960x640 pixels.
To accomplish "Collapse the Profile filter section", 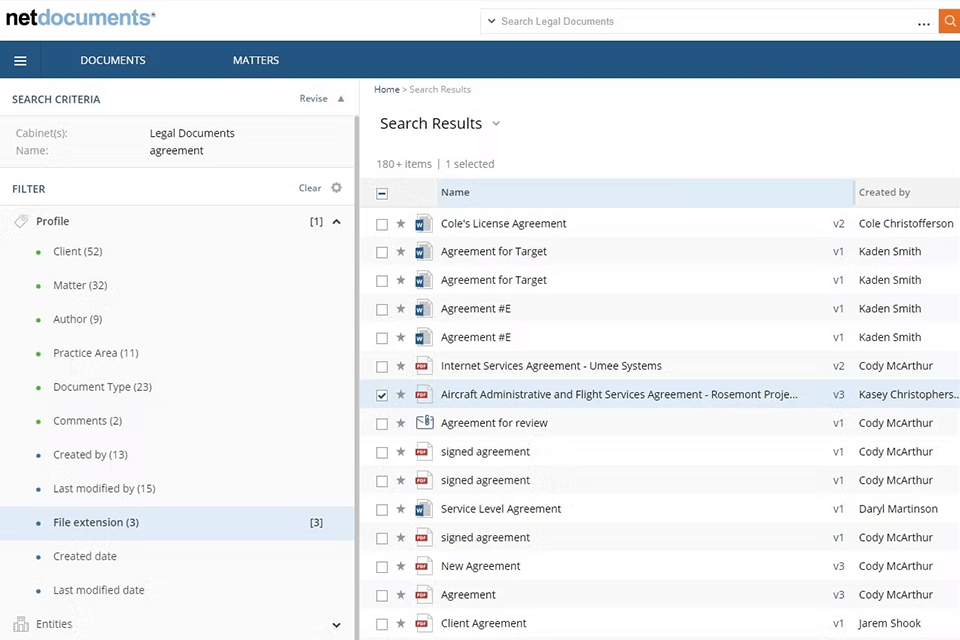I will click(337, 222).
